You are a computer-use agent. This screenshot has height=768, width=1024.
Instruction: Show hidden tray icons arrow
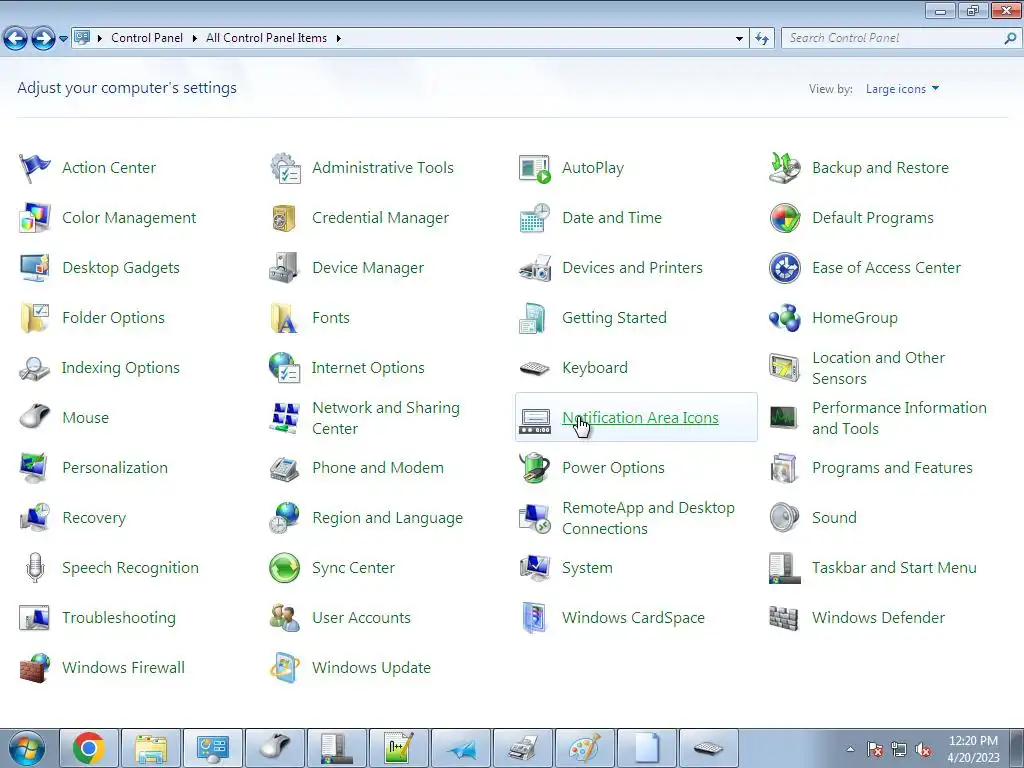(850, 749)
